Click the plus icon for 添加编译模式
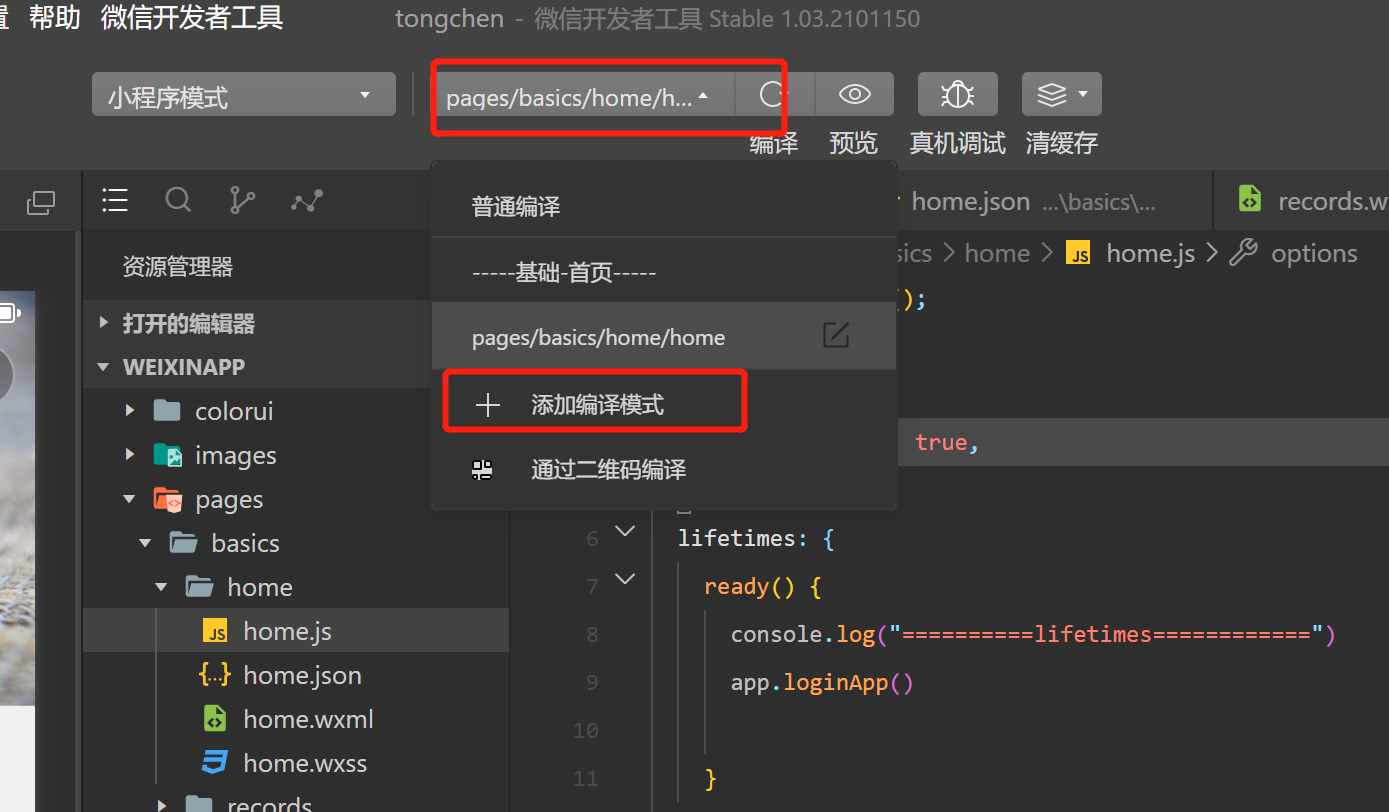The height and width of the screenshot is (812, 1389). coord(487,405)
